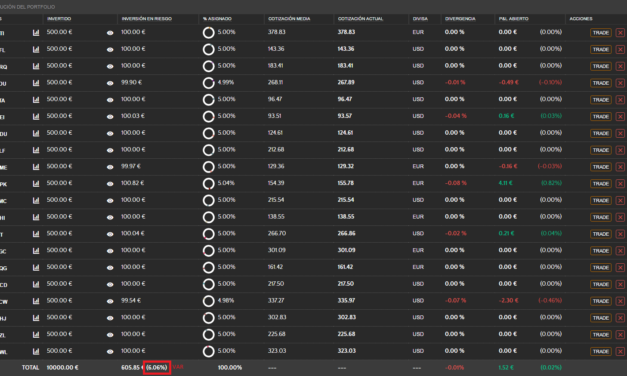The width and height of the screenshot is (627, 376).
Task: Toggle the eye icon in the 96.47 row
Action: click(110, 100)
